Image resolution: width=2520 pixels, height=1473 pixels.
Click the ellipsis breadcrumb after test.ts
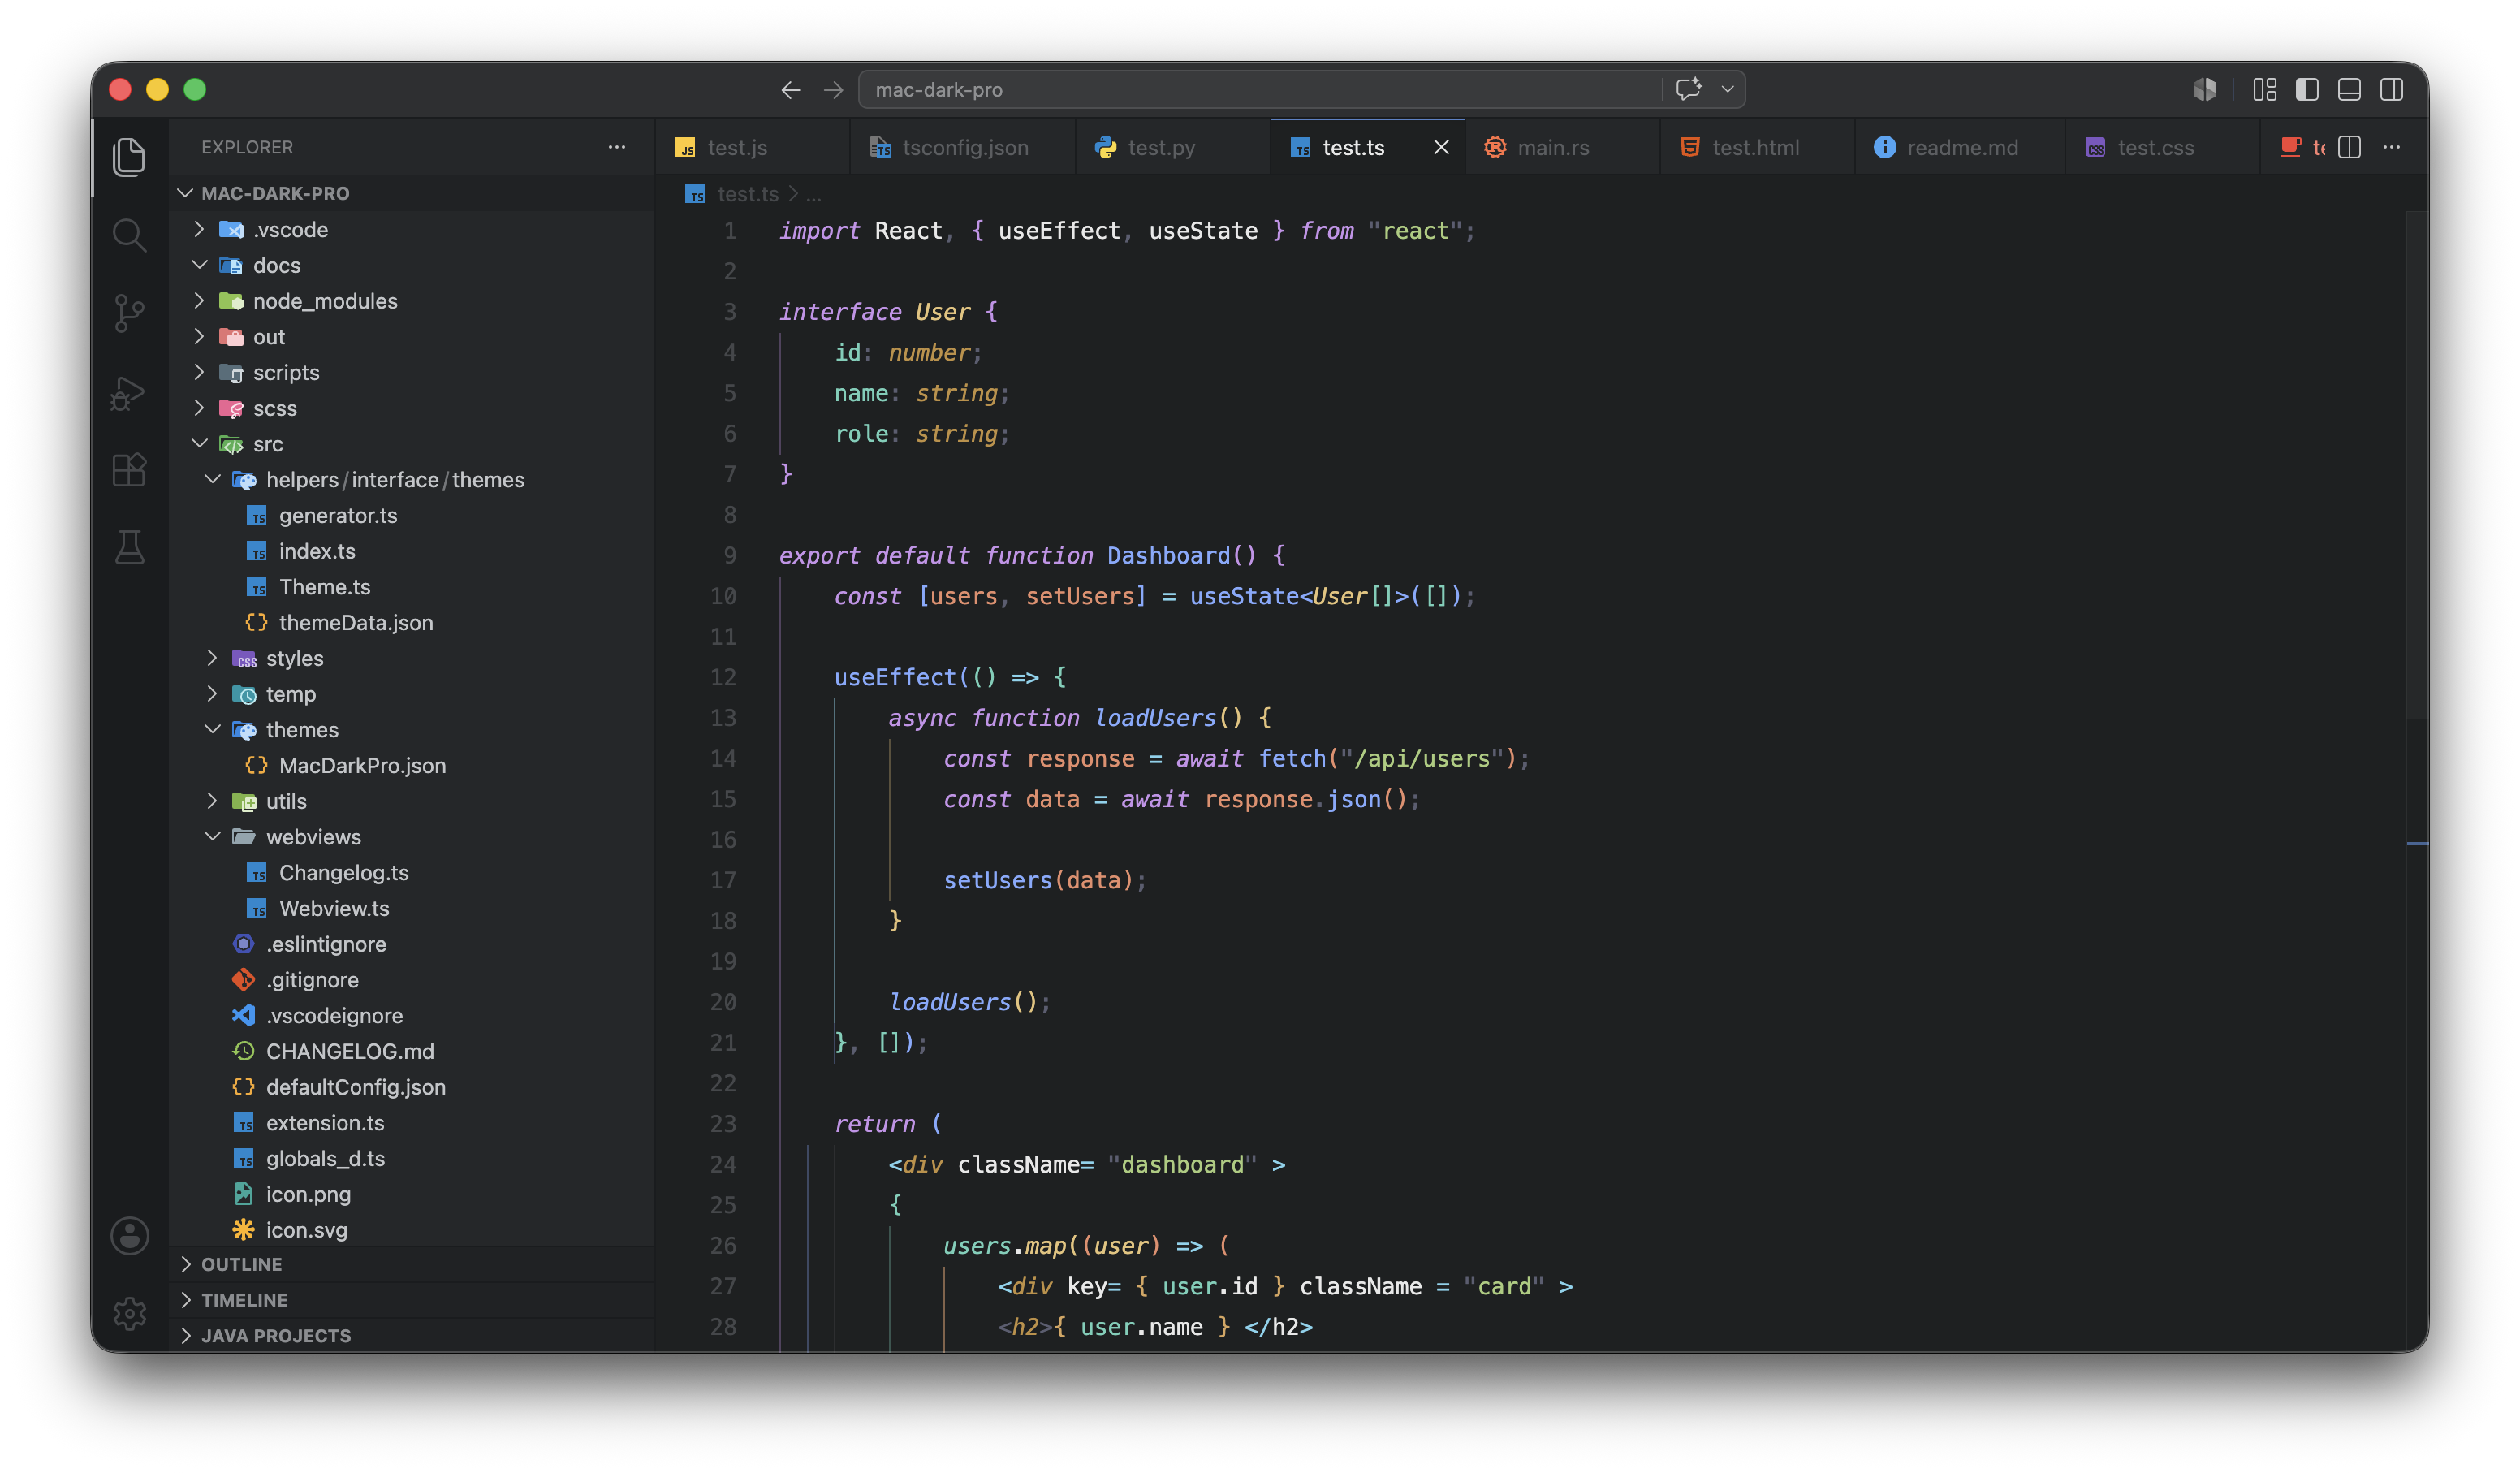[813, 194]
